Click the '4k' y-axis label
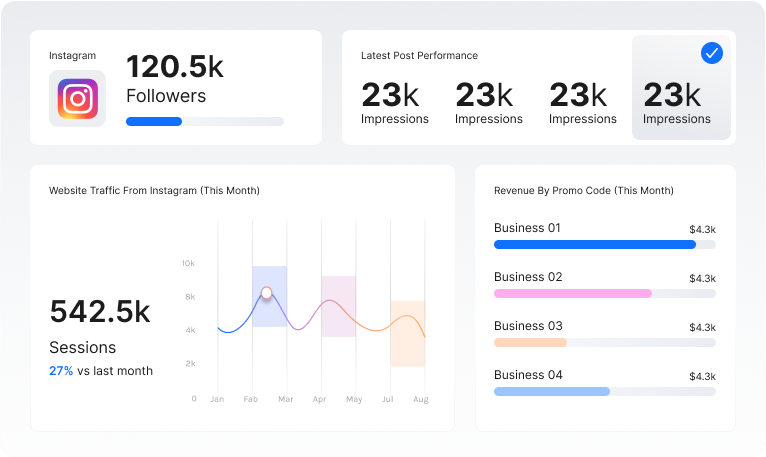Screen dimensions: 766x457 pyautogui.click(x=190, y=330)
